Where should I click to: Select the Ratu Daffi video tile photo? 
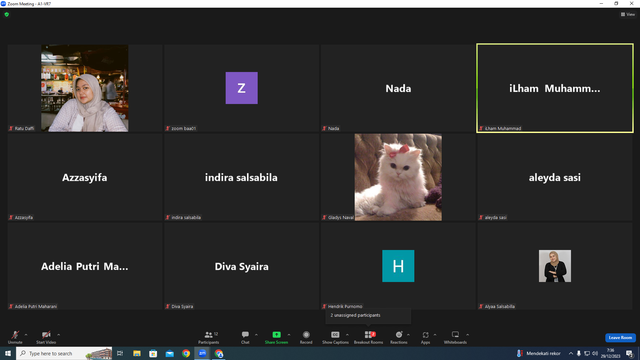[x=84, y=88]
